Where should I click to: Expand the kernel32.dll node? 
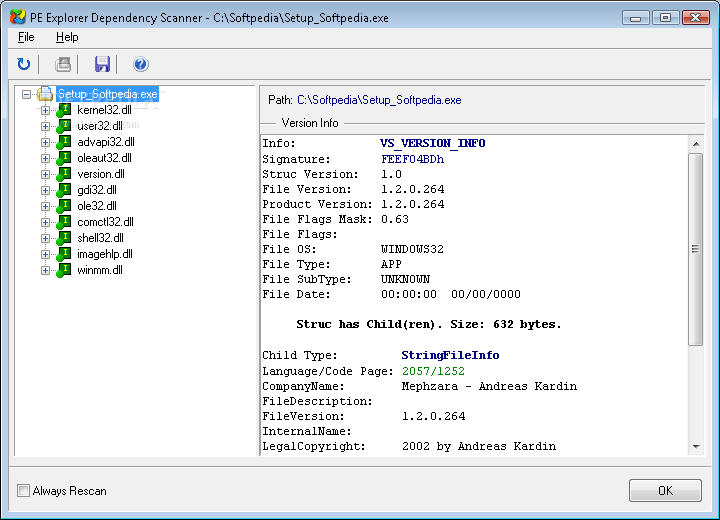point(45,110)
